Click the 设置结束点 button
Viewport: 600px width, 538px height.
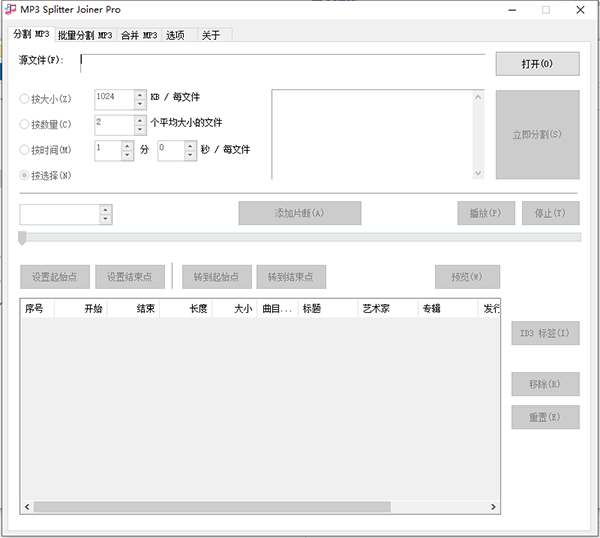[130, 277]
